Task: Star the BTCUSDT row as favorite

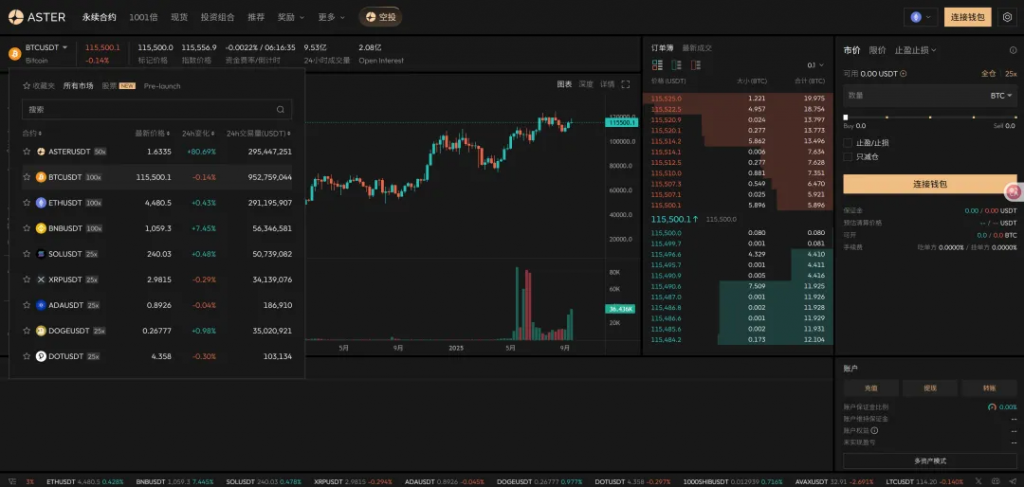Action: click(x=27, y=177)
